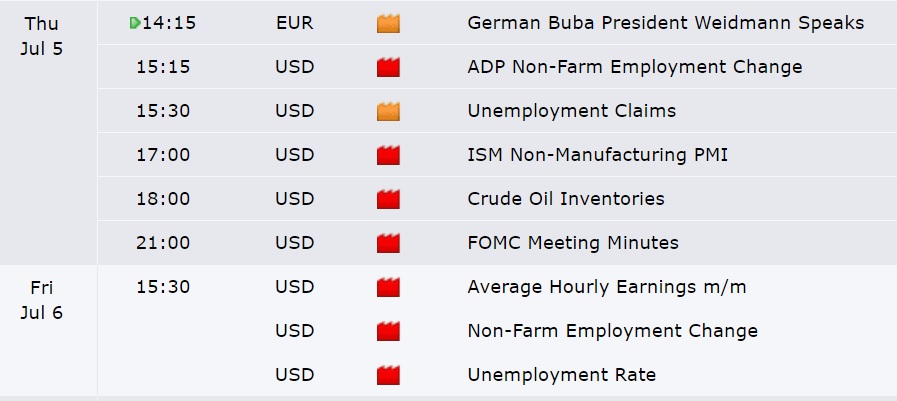Viewport: 897px width, 401px height.
Task: Click red impact icon for ADP Non-Farm Employment
Action: (388, 67)
